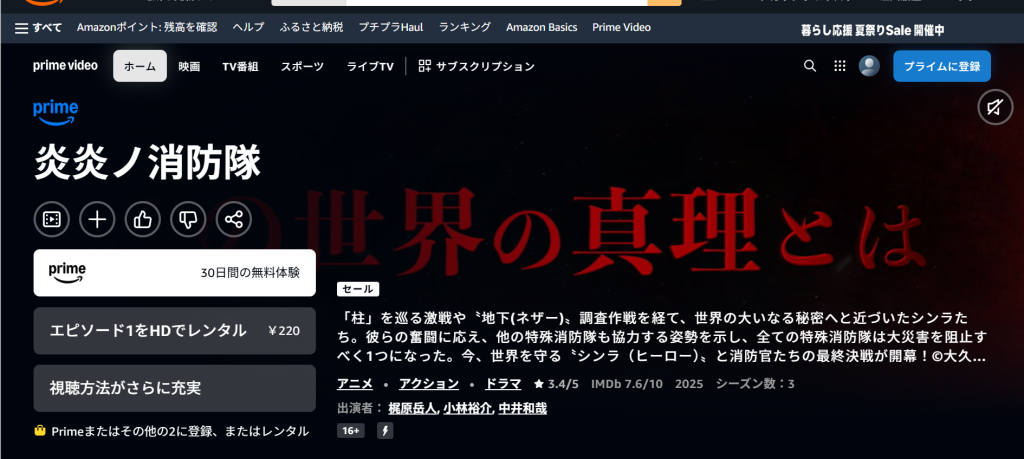1024x459 pixels.
Task: Open the スポーツ tab
Action: (302, 66)
